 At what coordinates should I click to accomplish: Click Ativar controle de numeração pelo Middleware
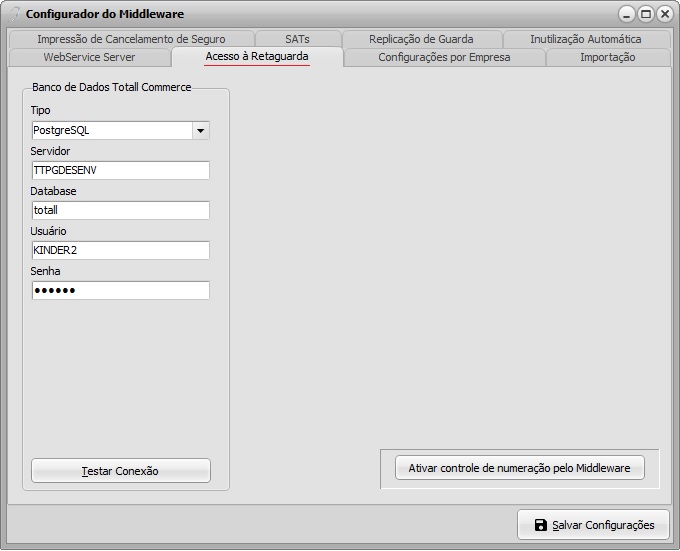tap(520, 468)
